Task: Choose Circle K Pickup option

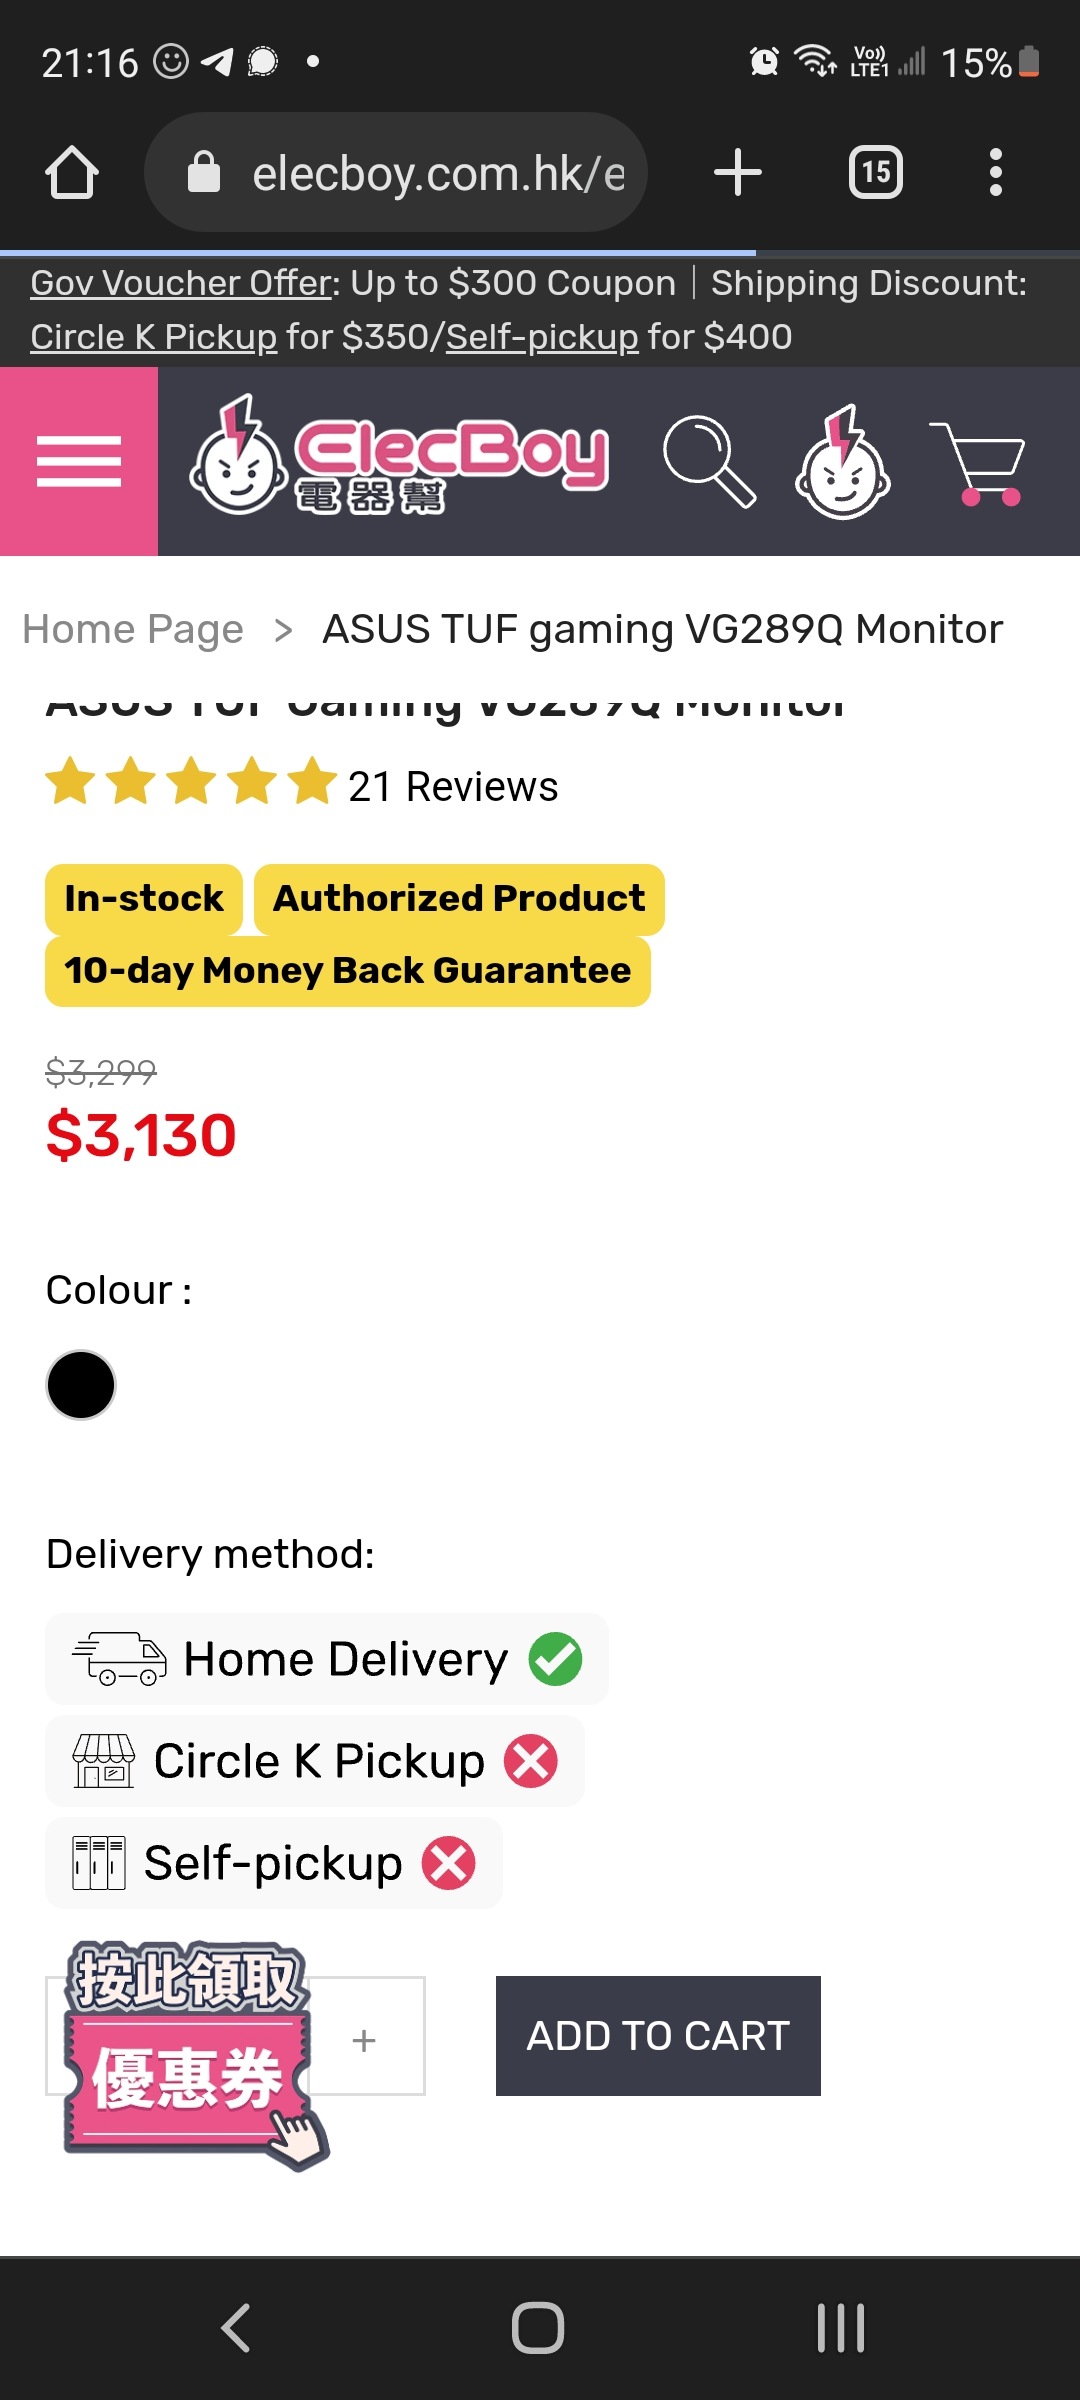Action: tap(315, 1761)
